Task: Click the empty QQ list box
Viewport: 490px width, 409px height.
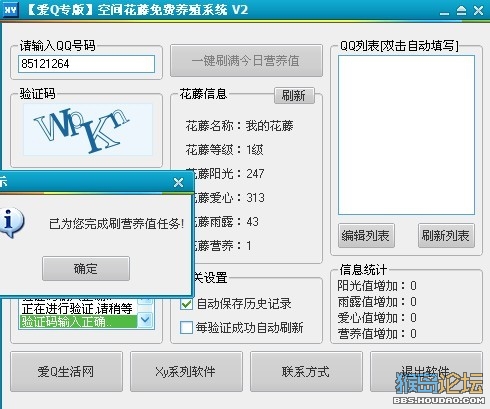Action: point(406,135)
